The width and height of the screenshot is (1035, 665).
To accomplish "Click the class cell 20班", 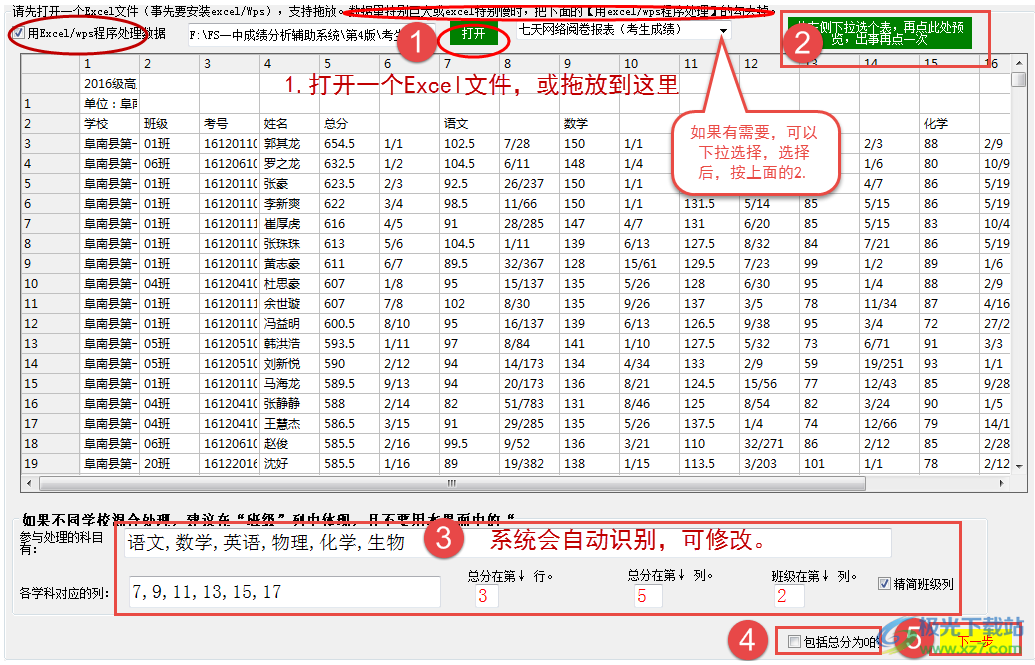I will pyautogui.click(x=170, y=464).
